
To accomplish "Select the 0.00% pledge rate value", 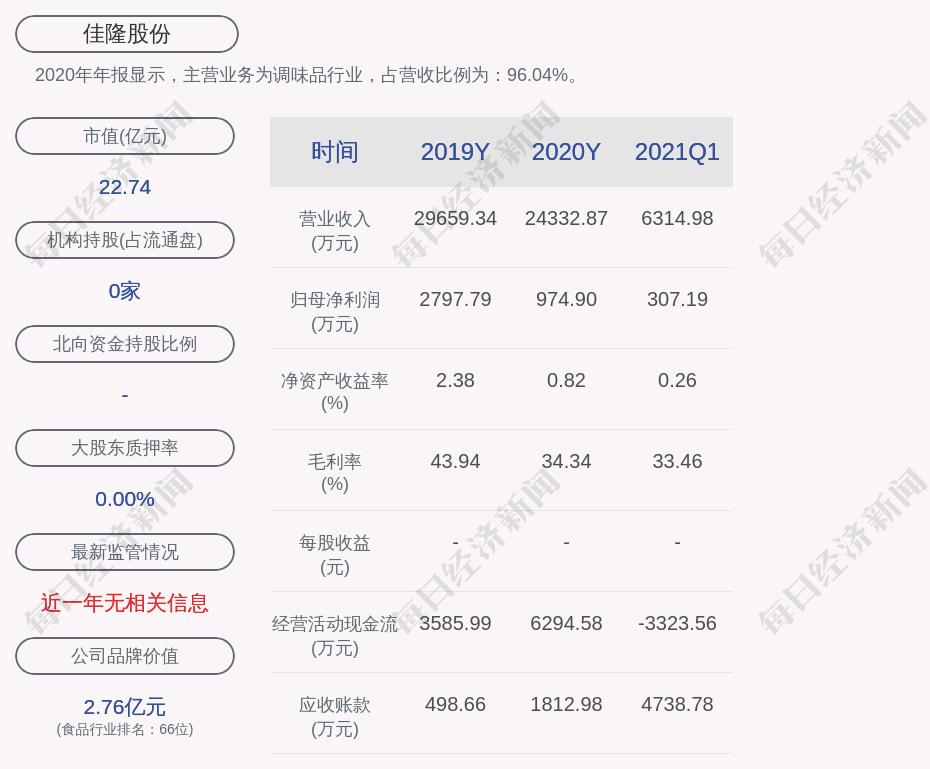I will (x=124, y=498).
